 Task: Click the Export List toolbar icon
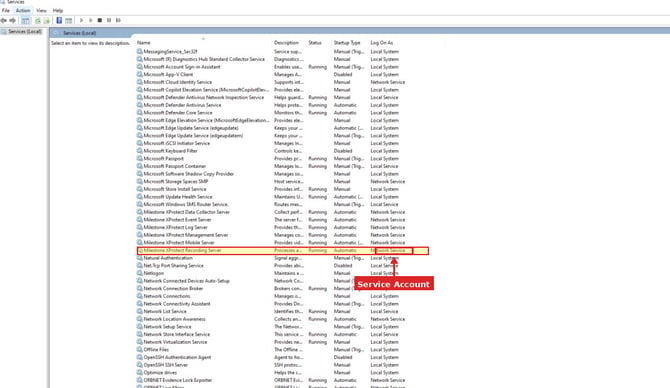pyautogui.click(x=47, y=20)
